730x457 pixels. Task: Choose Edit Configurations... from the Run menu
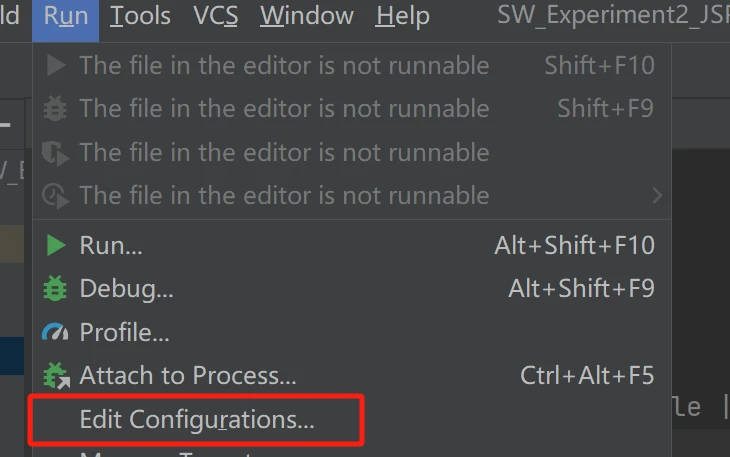pos(196,419)
